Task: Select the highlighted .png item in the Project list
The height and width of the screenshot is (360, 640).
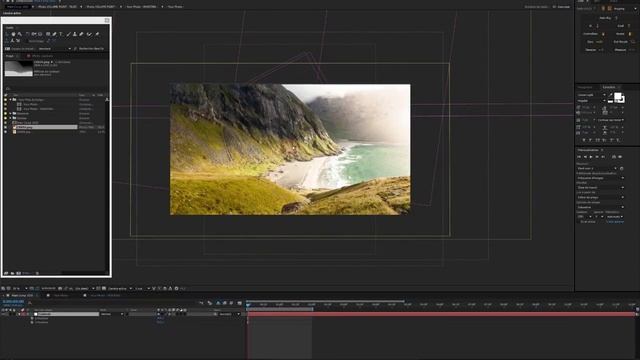Action: (45, 127)
